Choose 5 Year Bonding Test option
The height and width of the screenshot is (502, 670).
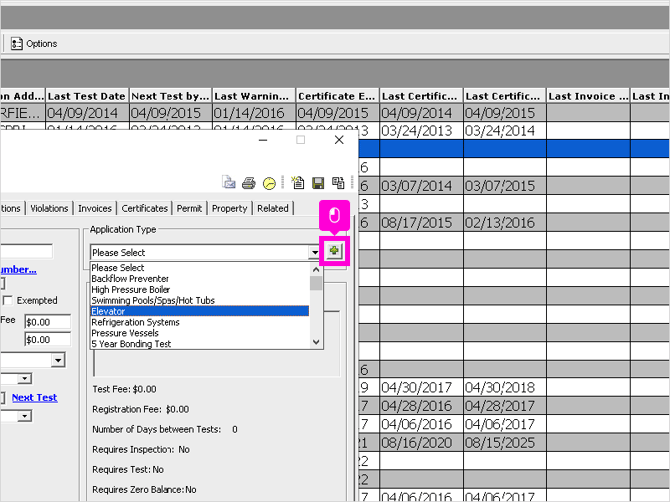click(x=200, y=344)
